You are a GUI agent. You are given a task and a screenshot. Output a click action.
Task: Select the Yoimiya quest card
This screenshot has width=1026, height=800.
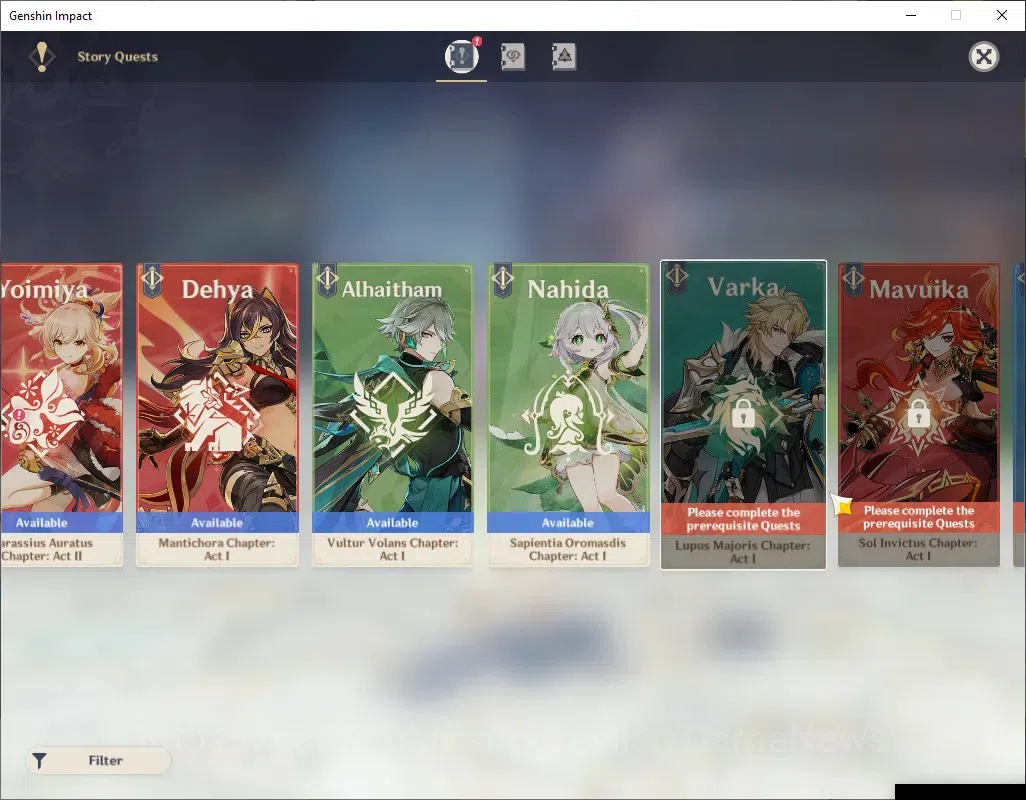tap(61, 415)
